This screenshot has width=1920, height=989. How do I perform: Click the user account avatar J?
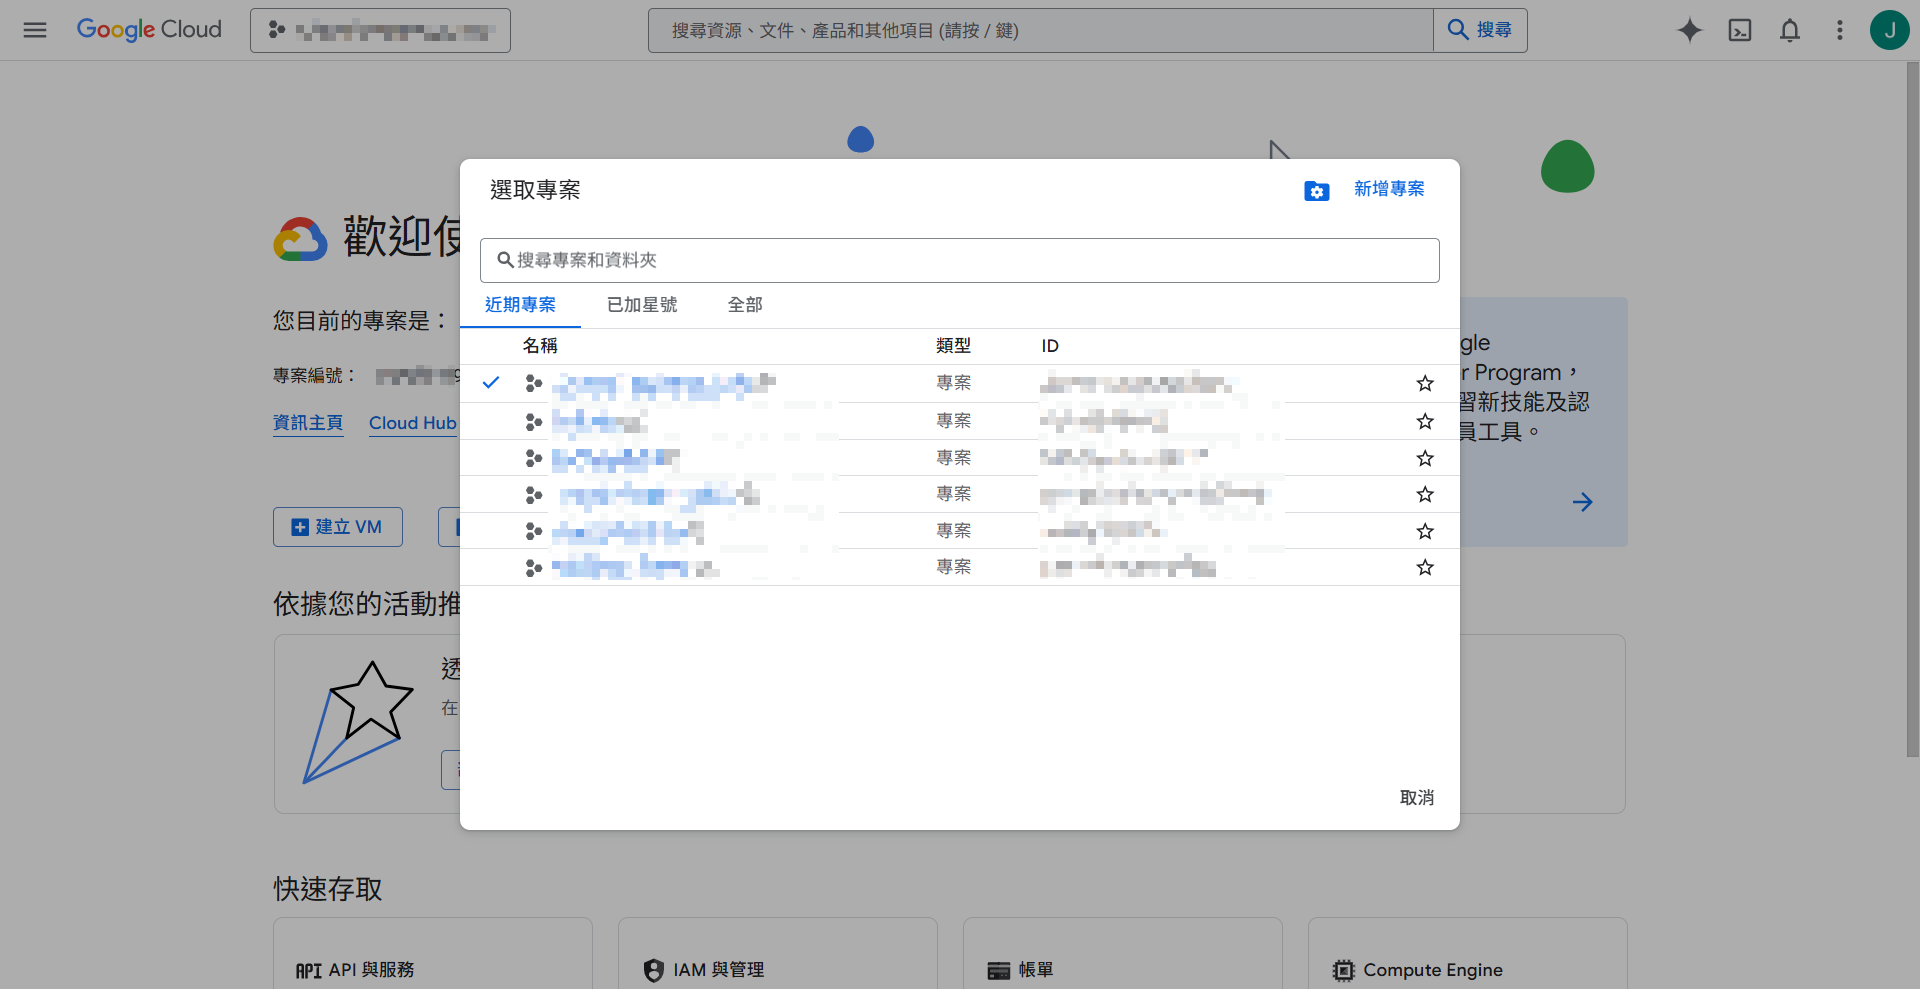coord(1888,30)
